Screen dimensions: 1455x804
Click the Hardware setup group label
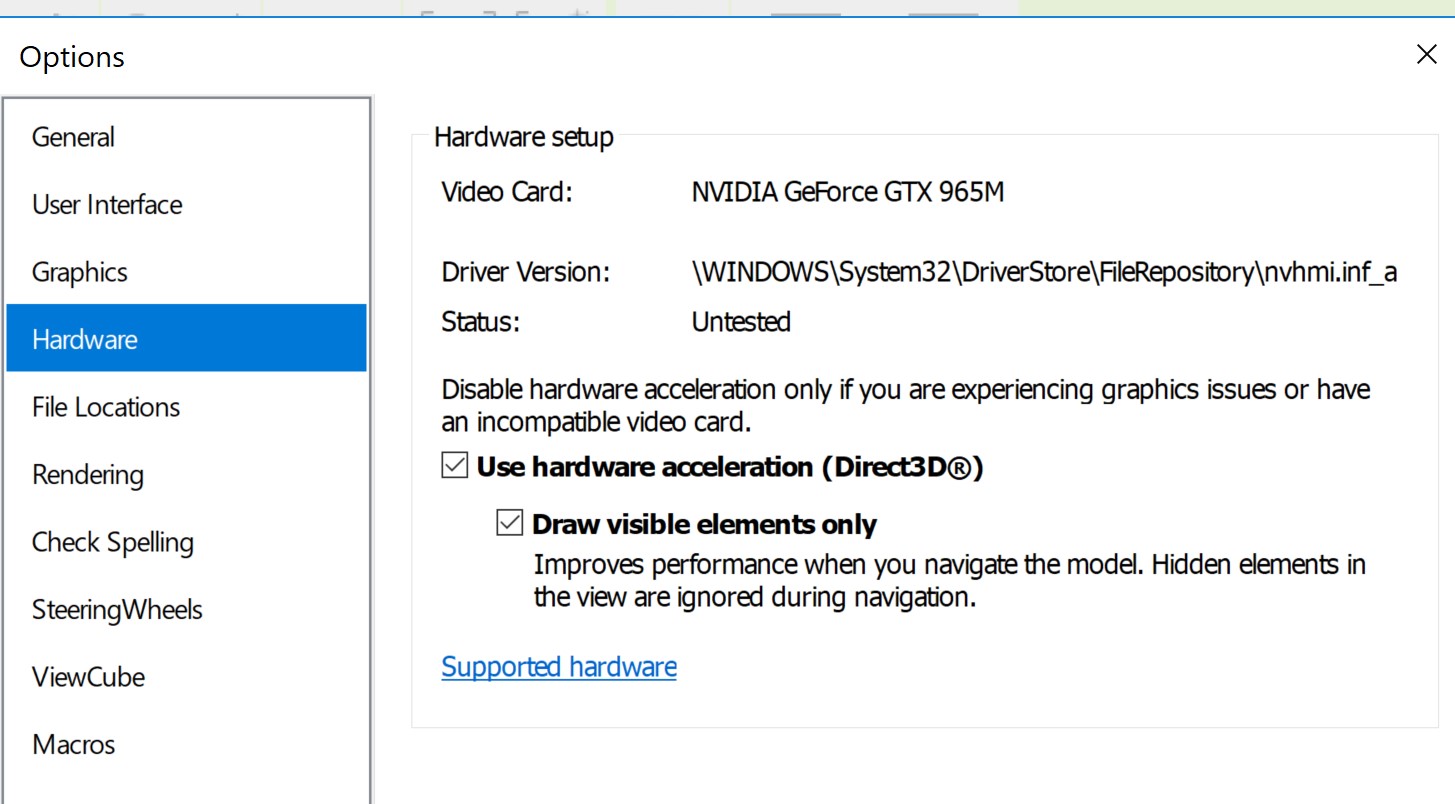pyautogui.click(x=524, y=137)
